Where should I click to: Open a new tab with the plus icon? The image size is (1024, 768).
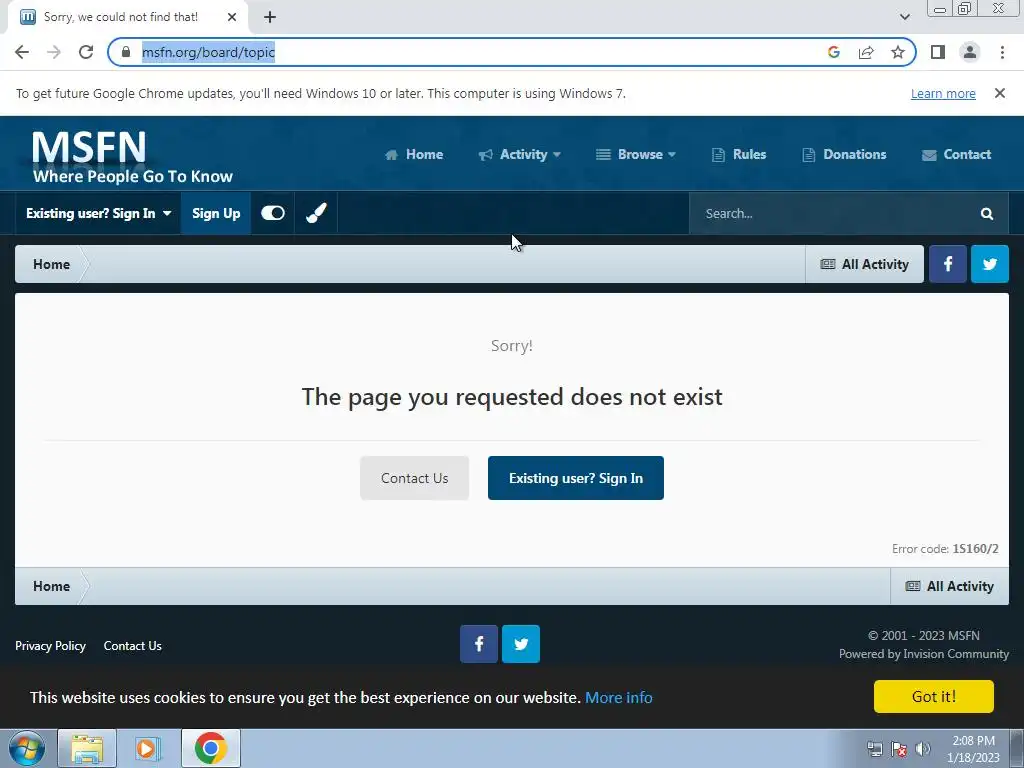pos(270,18)
